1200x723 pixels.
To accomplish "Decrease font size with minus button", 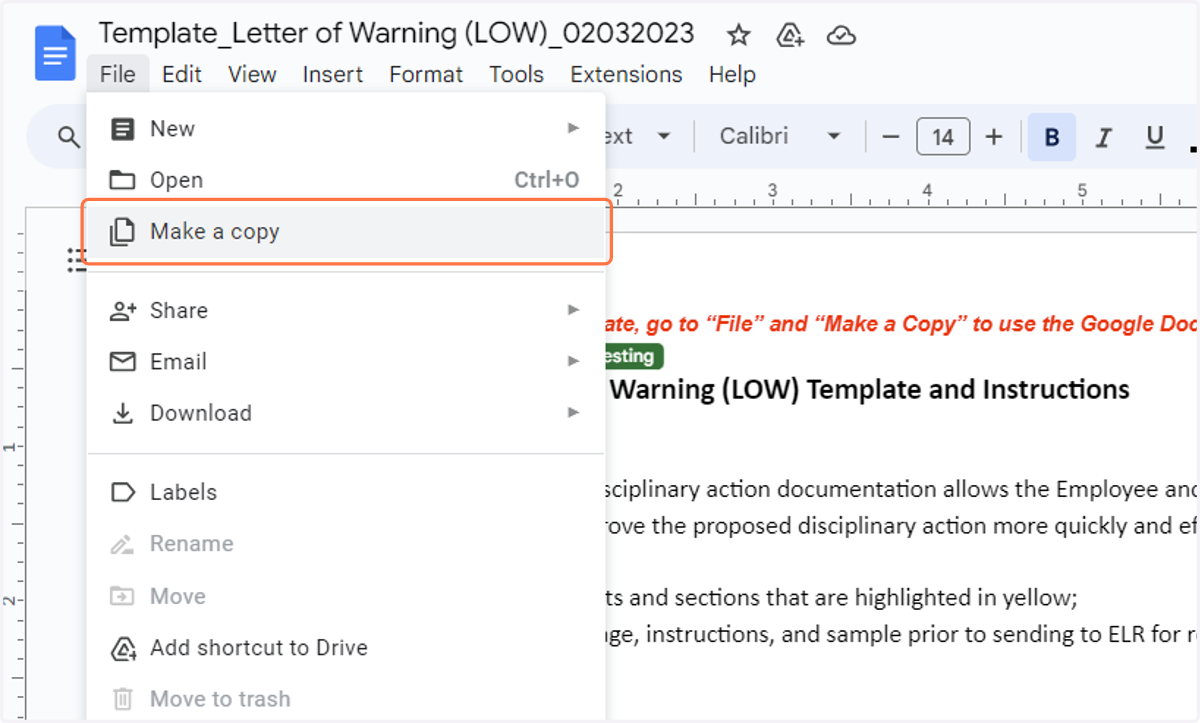I will tap(891, 137).
